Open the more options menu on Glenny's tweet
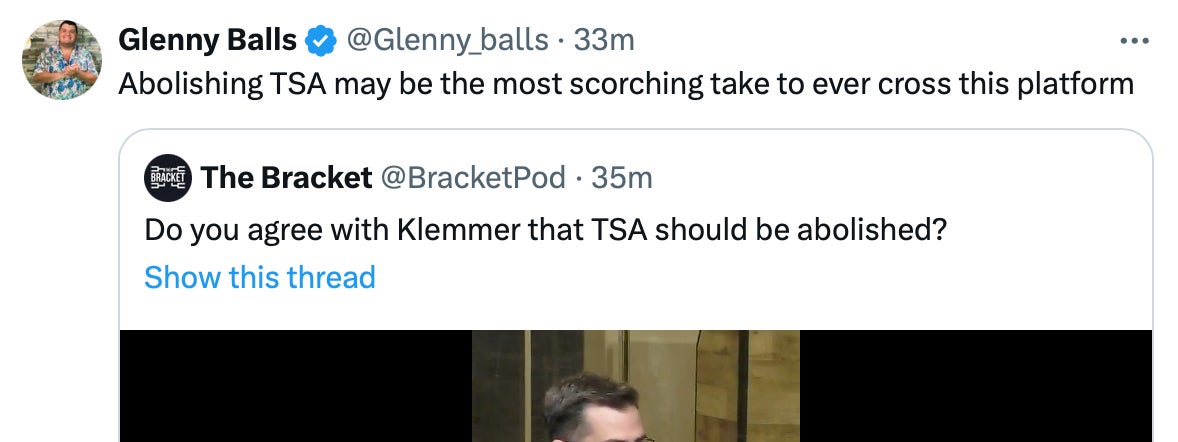1178x442 pixels. pyautogui.click(x=1134, y=41)
